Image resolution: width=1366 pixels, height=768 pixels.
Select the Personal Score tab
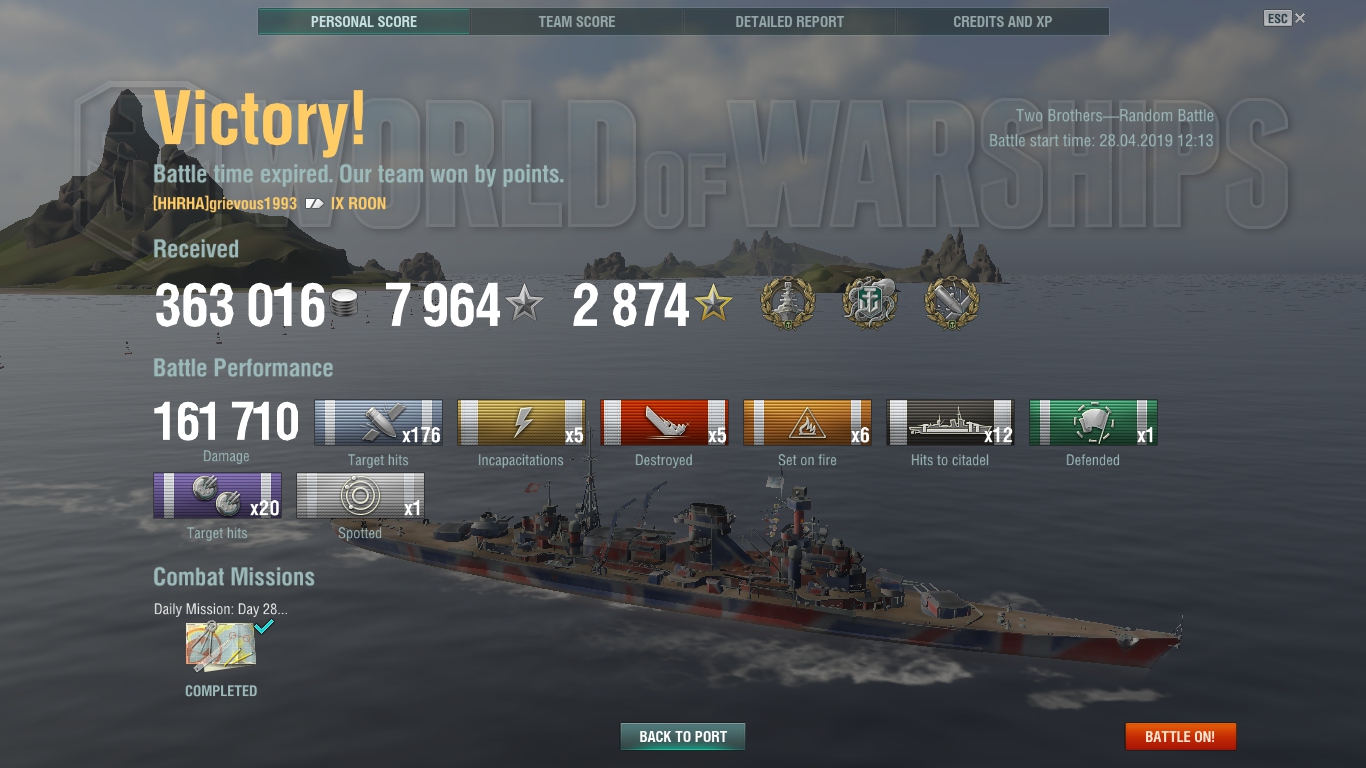pos(364,21)
